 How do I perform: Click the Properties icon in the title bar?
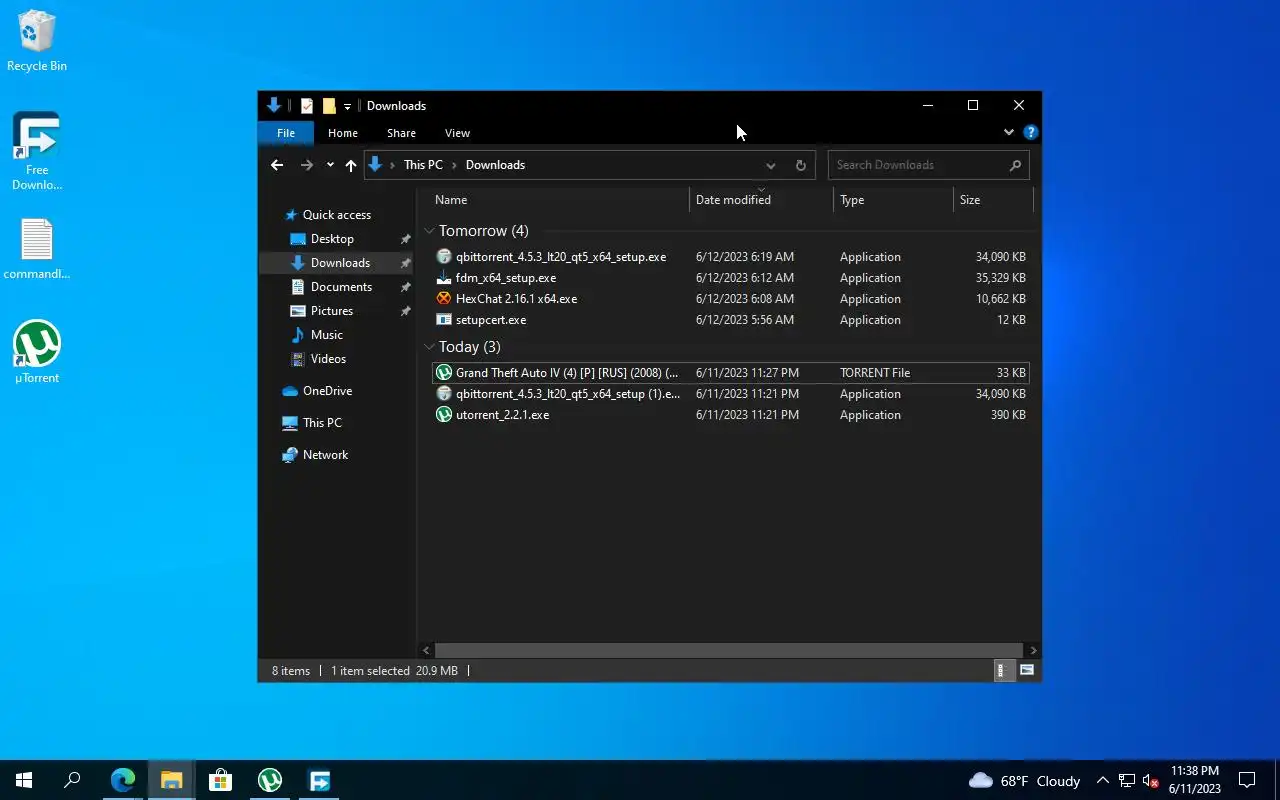click(307, 106)
